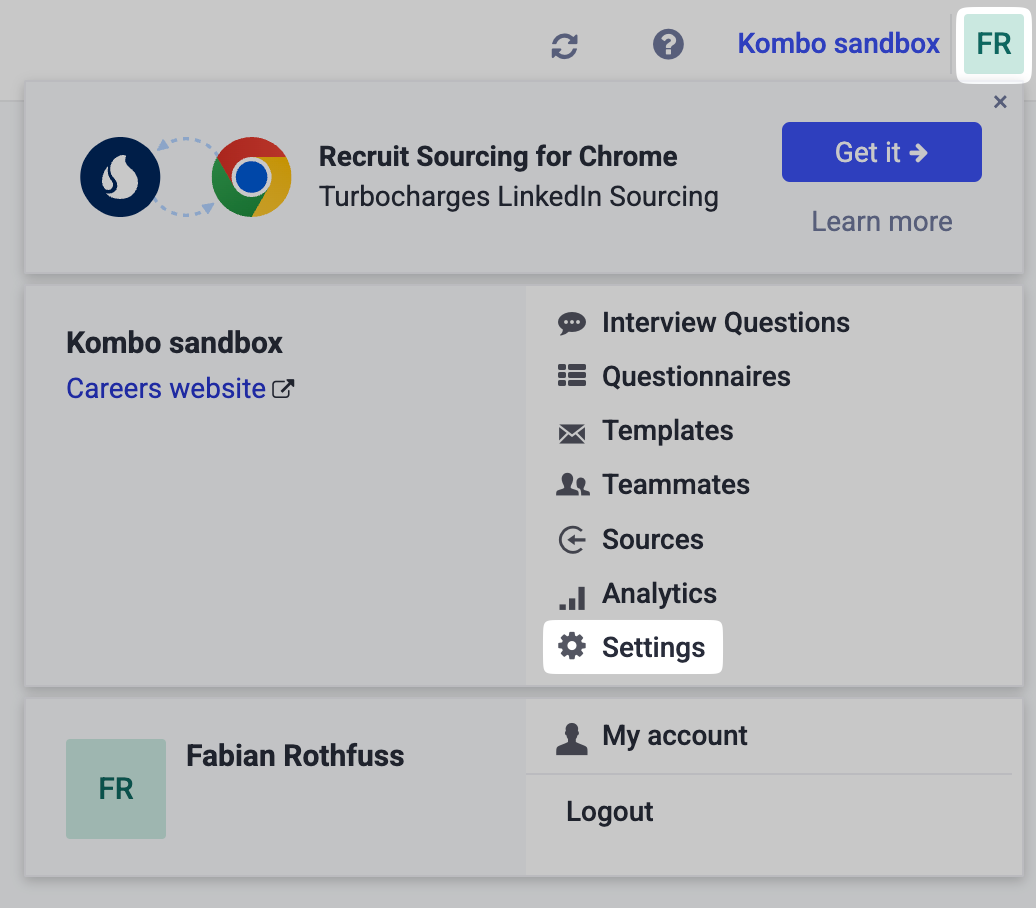Screen dimensions: 1036x908
Task: Click the Recruit flame logo icon
Action: [120, 177]
